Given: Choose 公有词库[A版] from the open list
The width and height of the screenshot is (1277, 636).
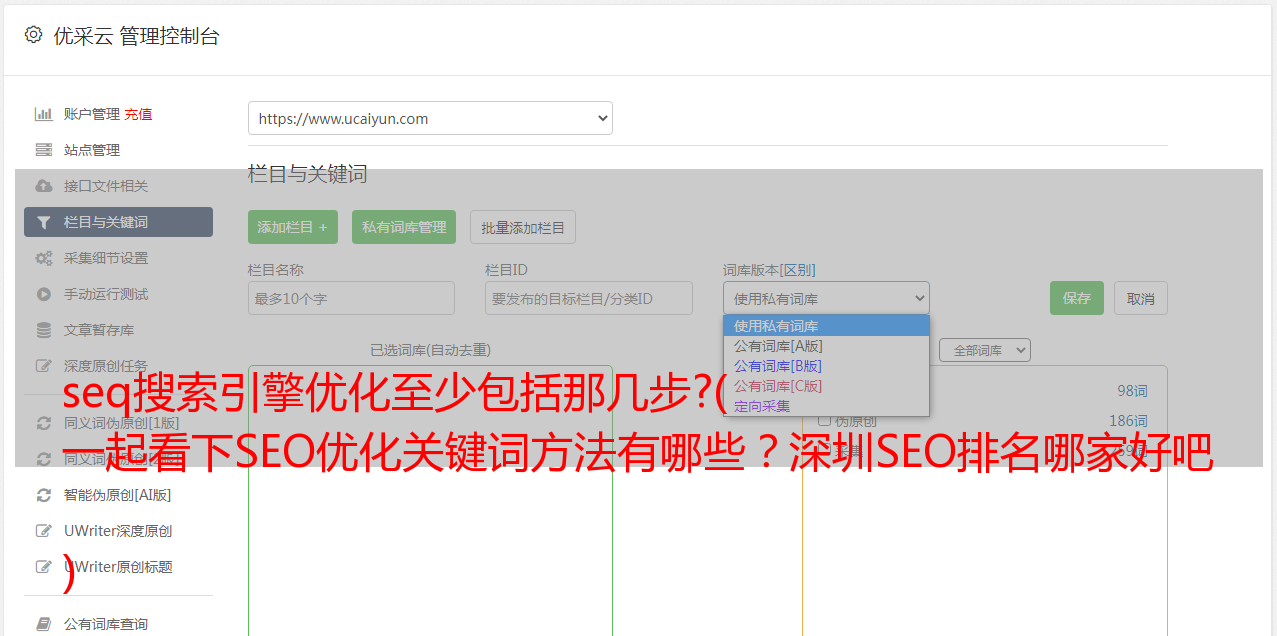Looking at the screenshot, I should click(826, 346).
